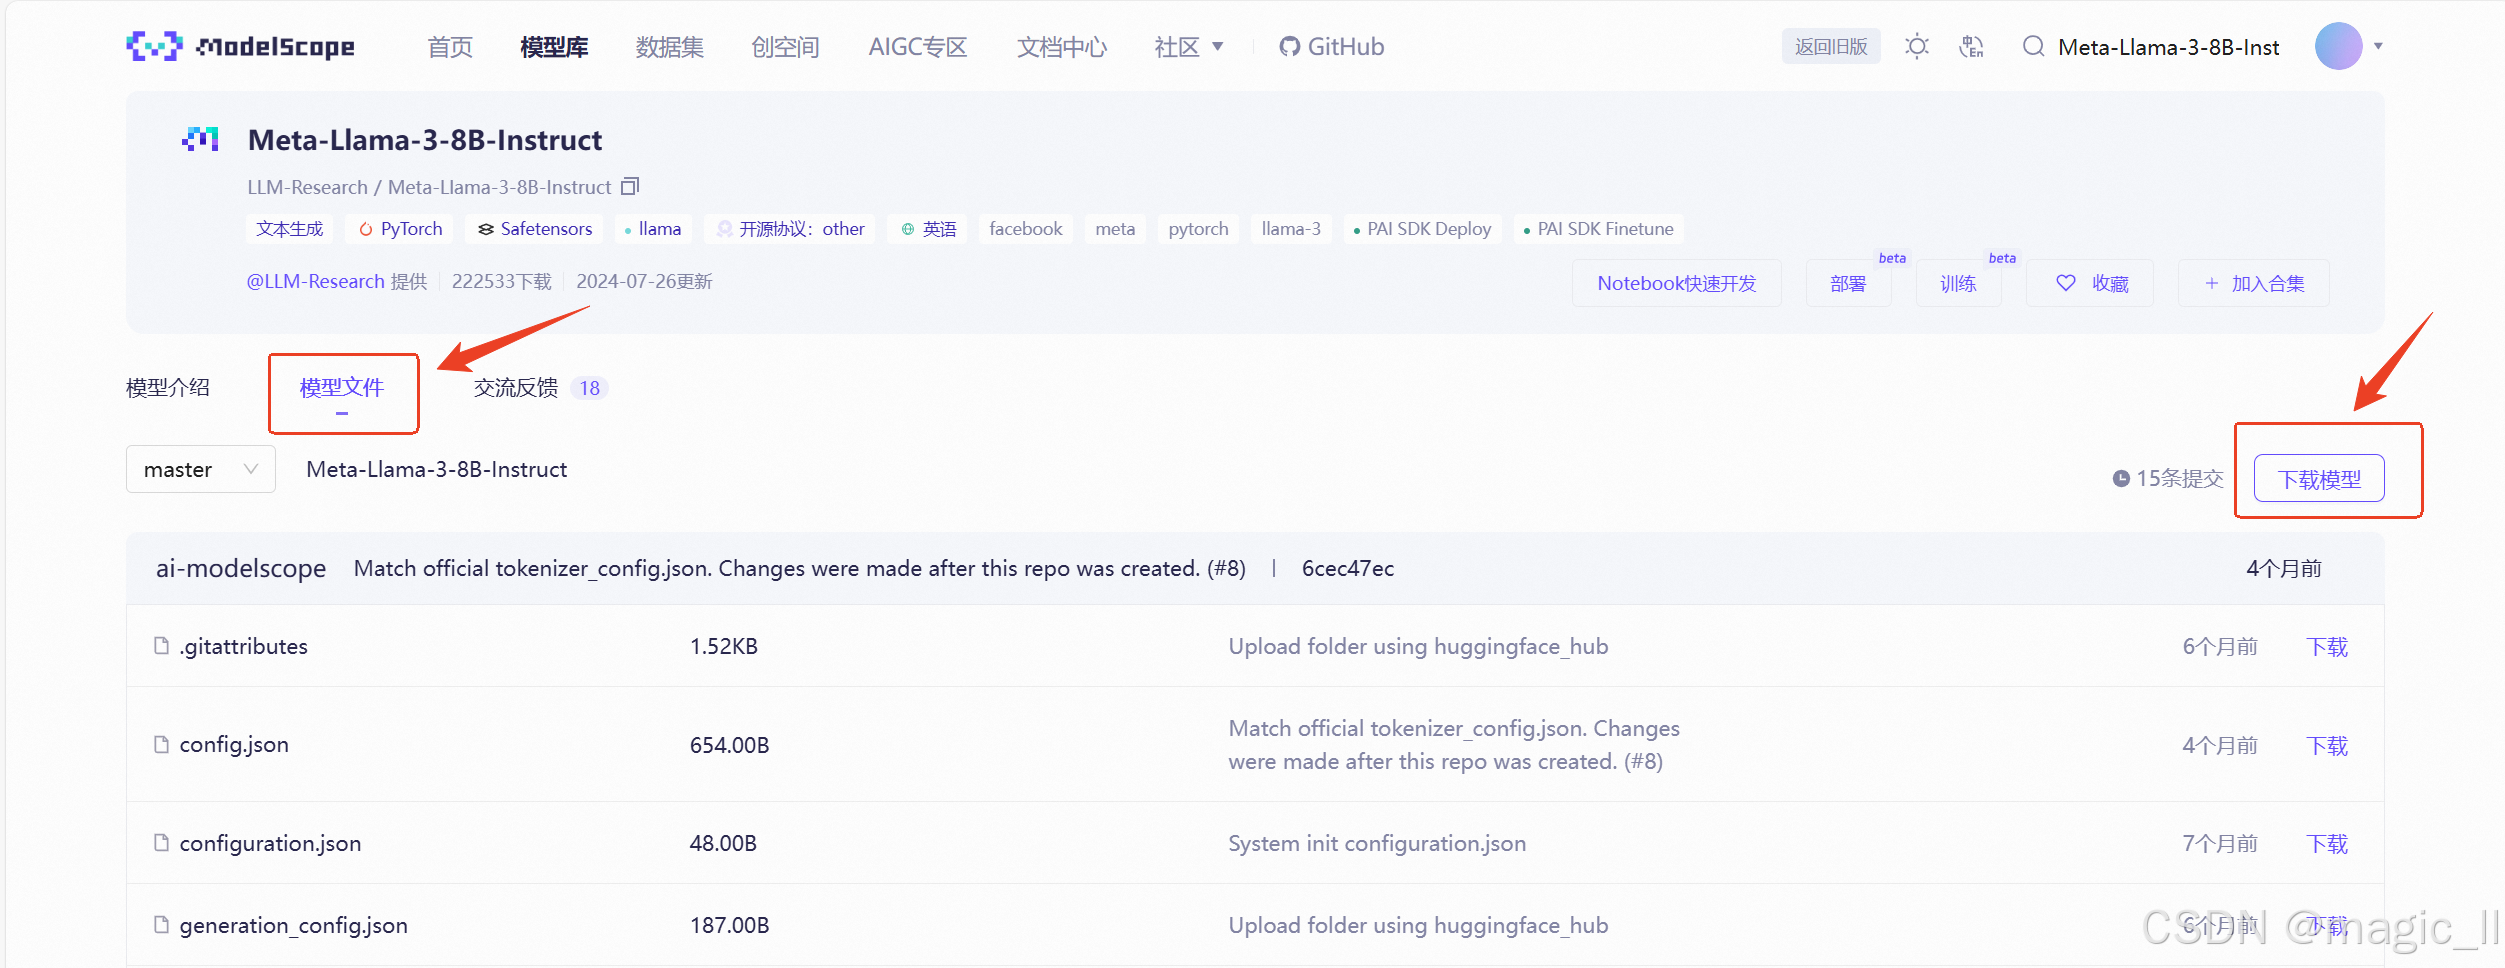Viewport: 2505px width, 968px height.
Task: Click the GitHub link in navbar
Action: tap(1331, 46)
